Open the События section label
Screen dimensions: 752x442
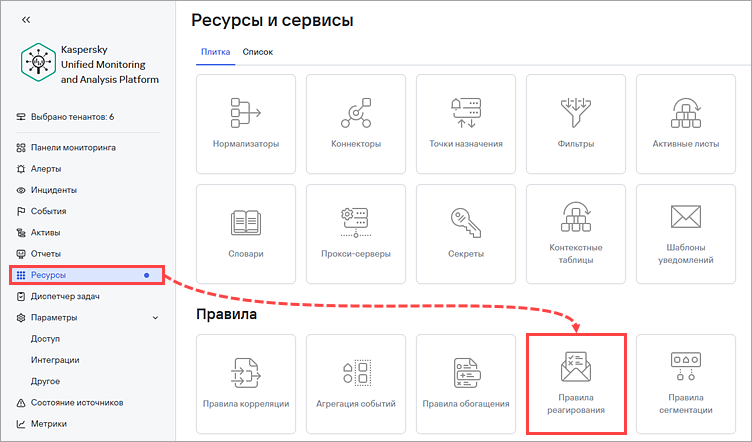[48, 211]
